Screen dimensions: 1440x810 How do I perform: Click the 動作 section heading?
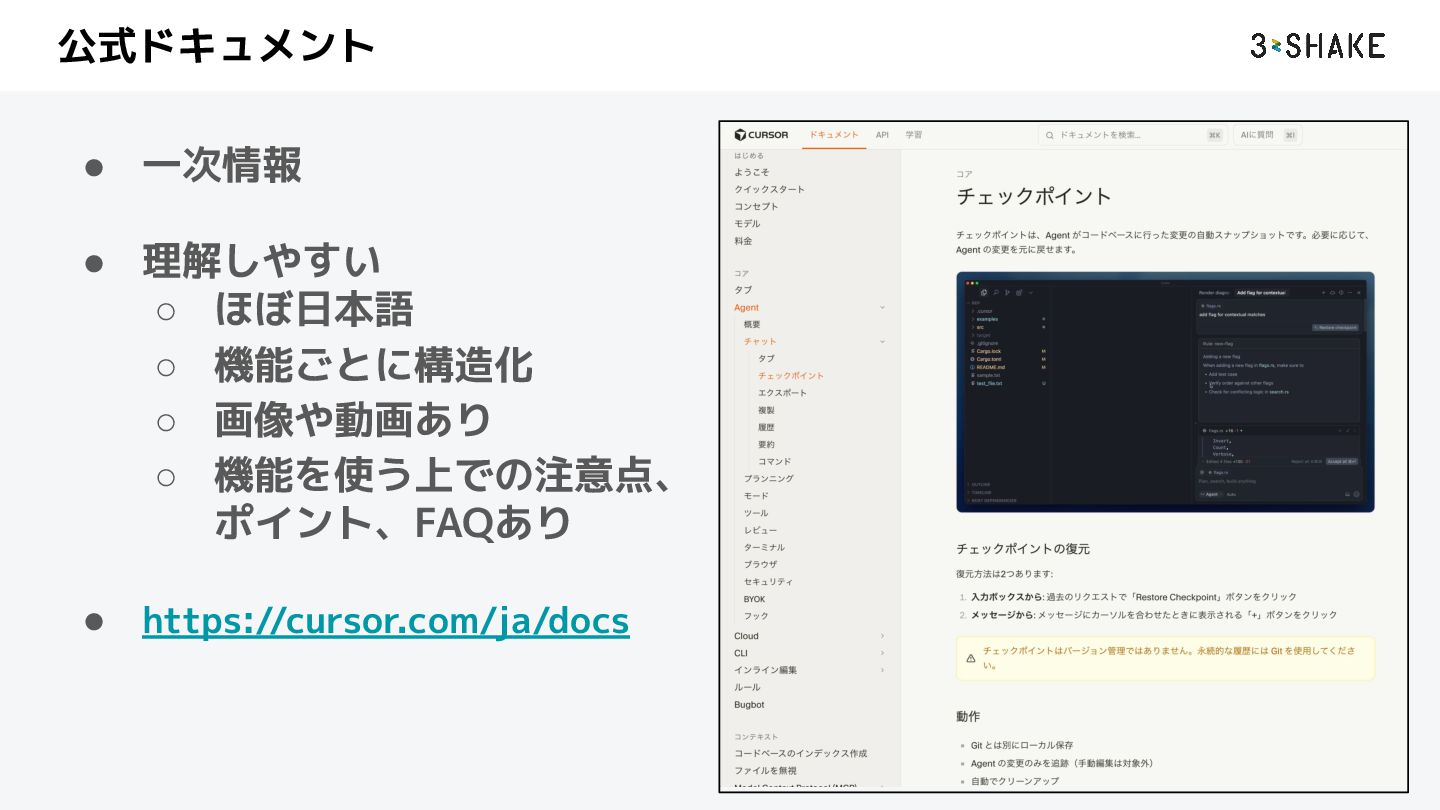click(x=968, y=716)
